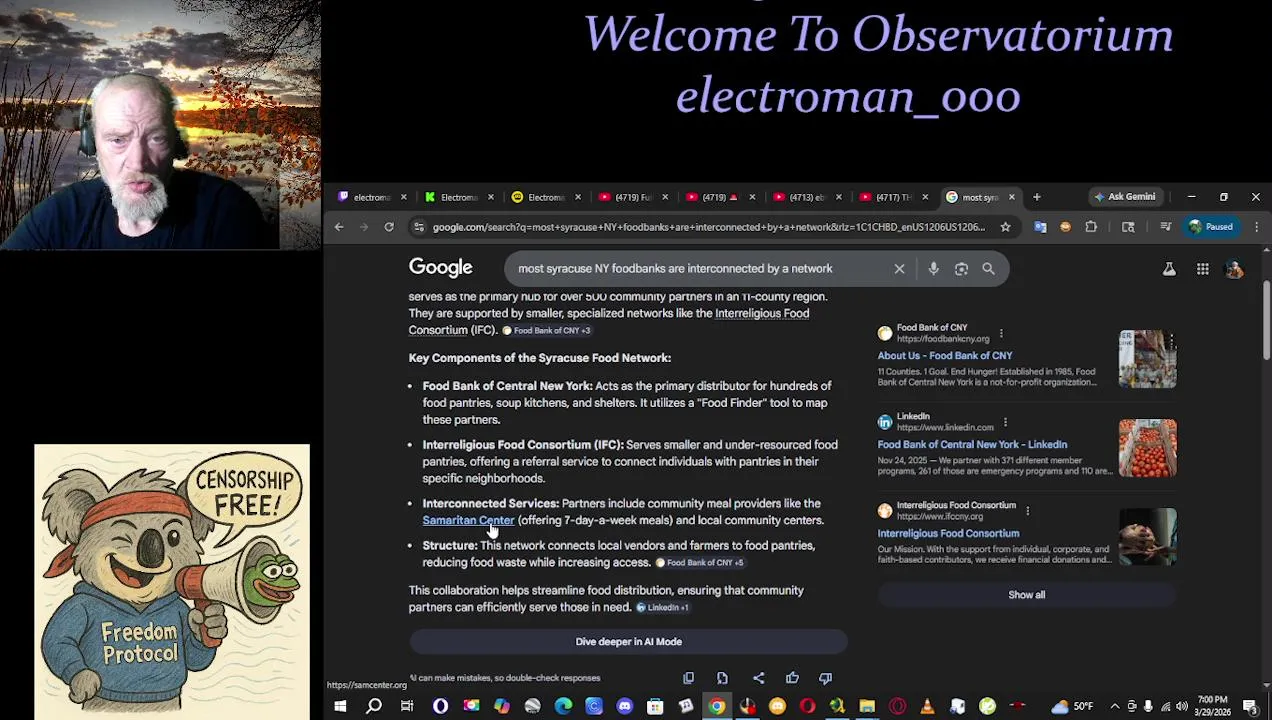
Task: Open Search Labs flask icon
Action: (1169, 269)
